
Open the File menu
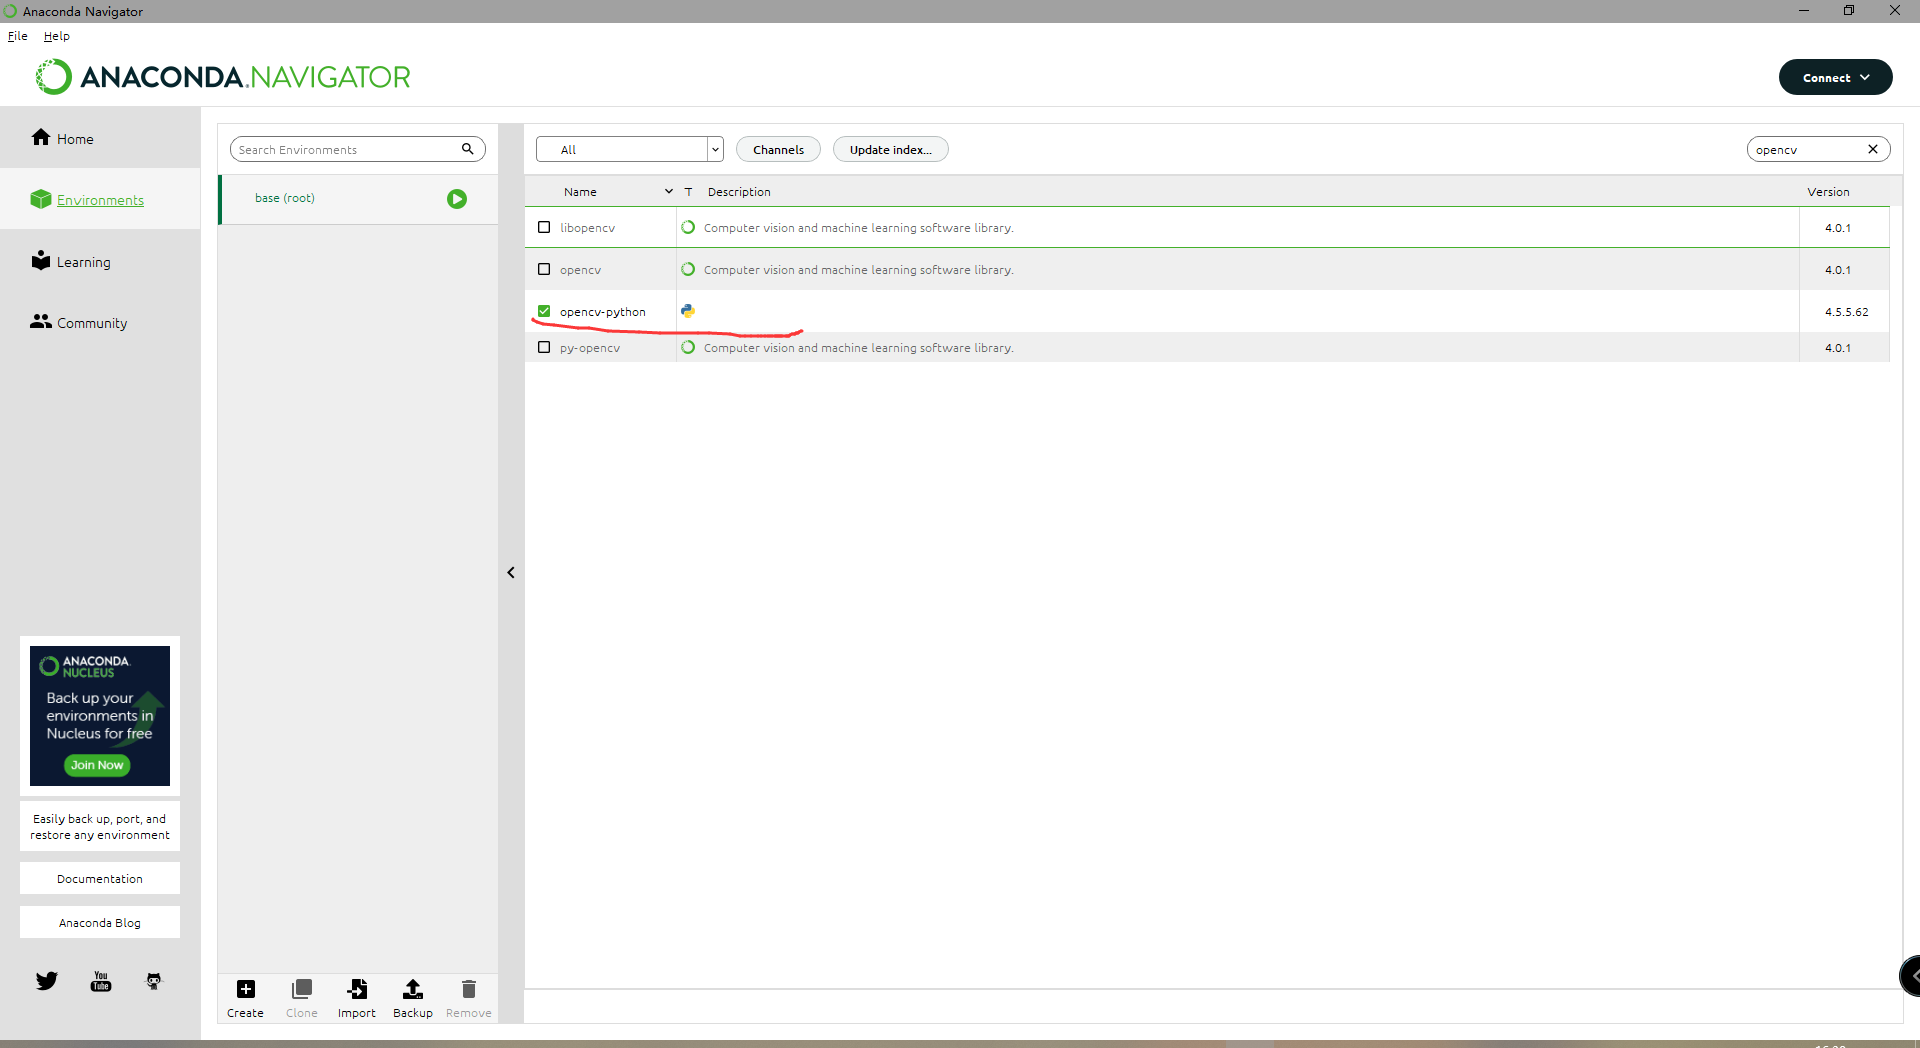(18, 36)
